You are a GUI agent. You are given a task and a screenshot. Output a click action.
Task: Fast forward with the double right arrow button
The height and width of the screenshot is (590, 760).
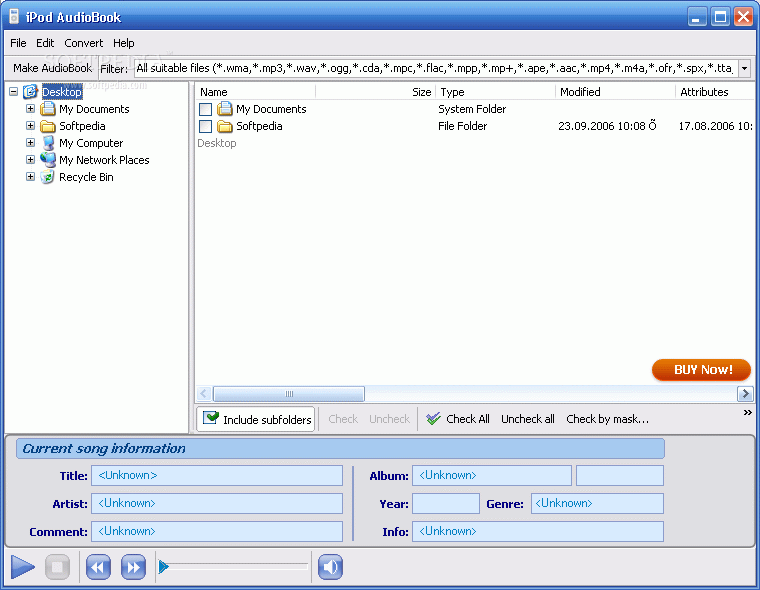point(133,566)
